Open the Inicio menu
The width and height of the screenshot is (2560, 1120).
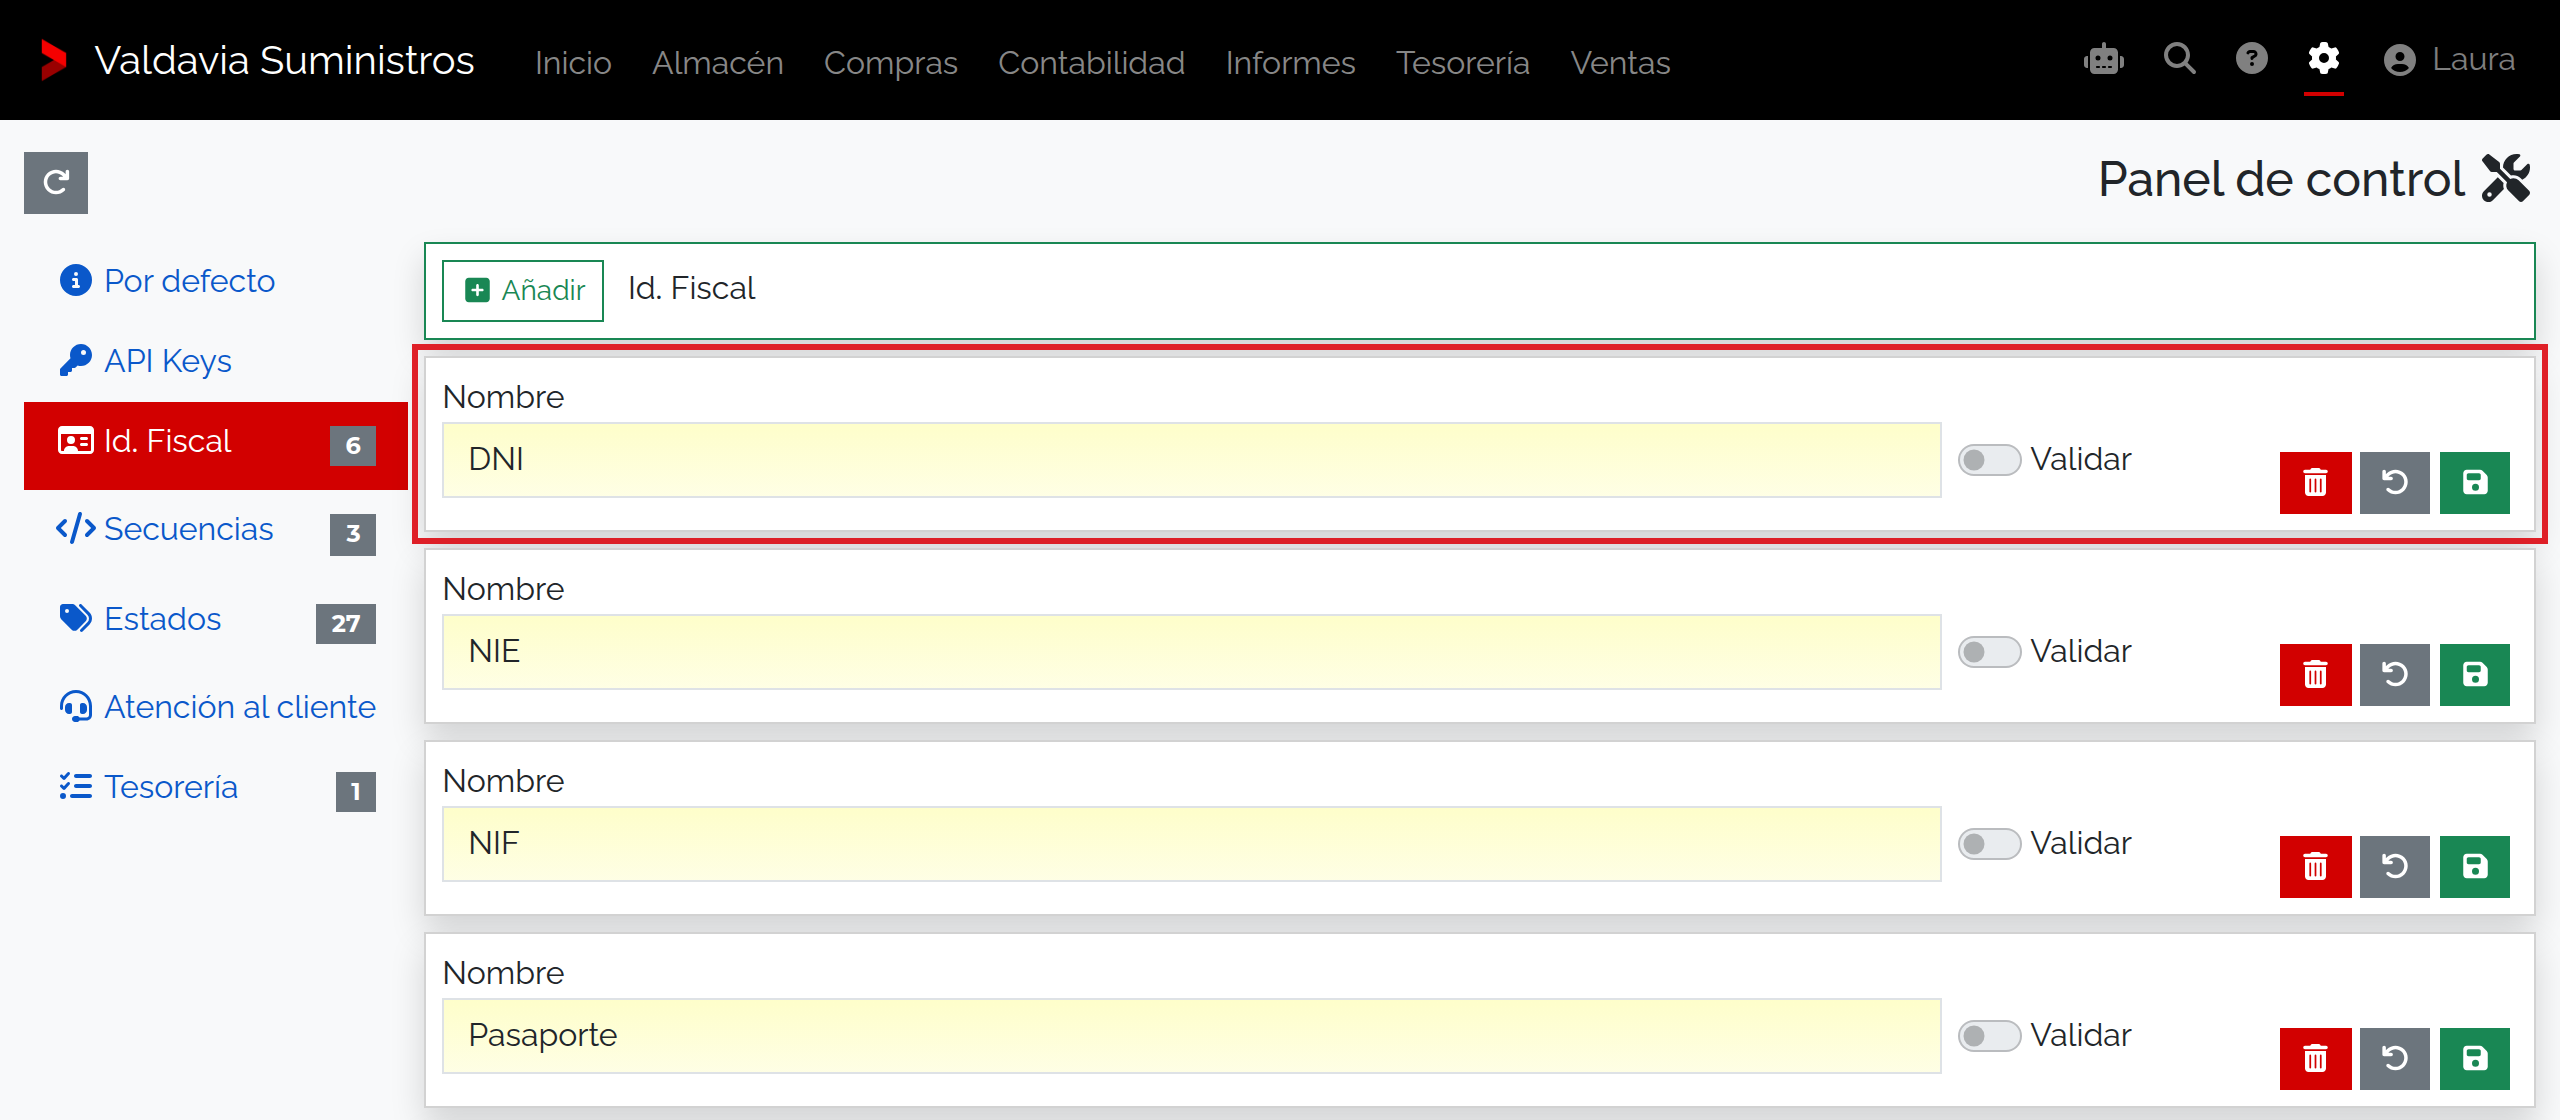coord(573,62)
